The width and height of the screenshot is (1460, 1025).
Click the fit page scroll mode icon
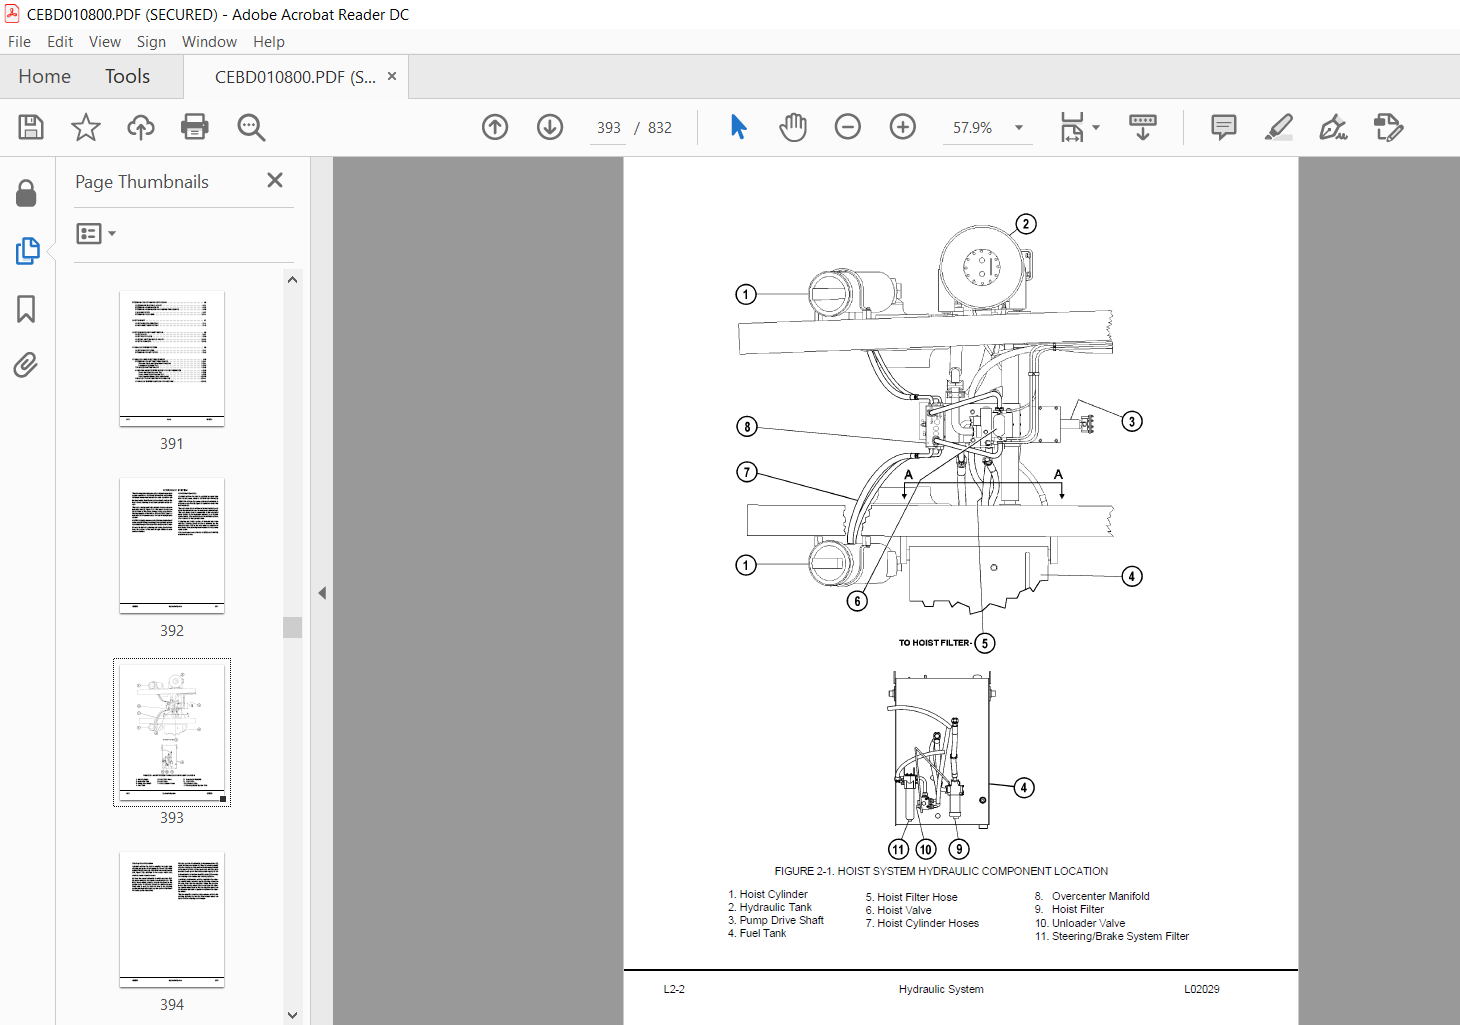coord(1072,127)
